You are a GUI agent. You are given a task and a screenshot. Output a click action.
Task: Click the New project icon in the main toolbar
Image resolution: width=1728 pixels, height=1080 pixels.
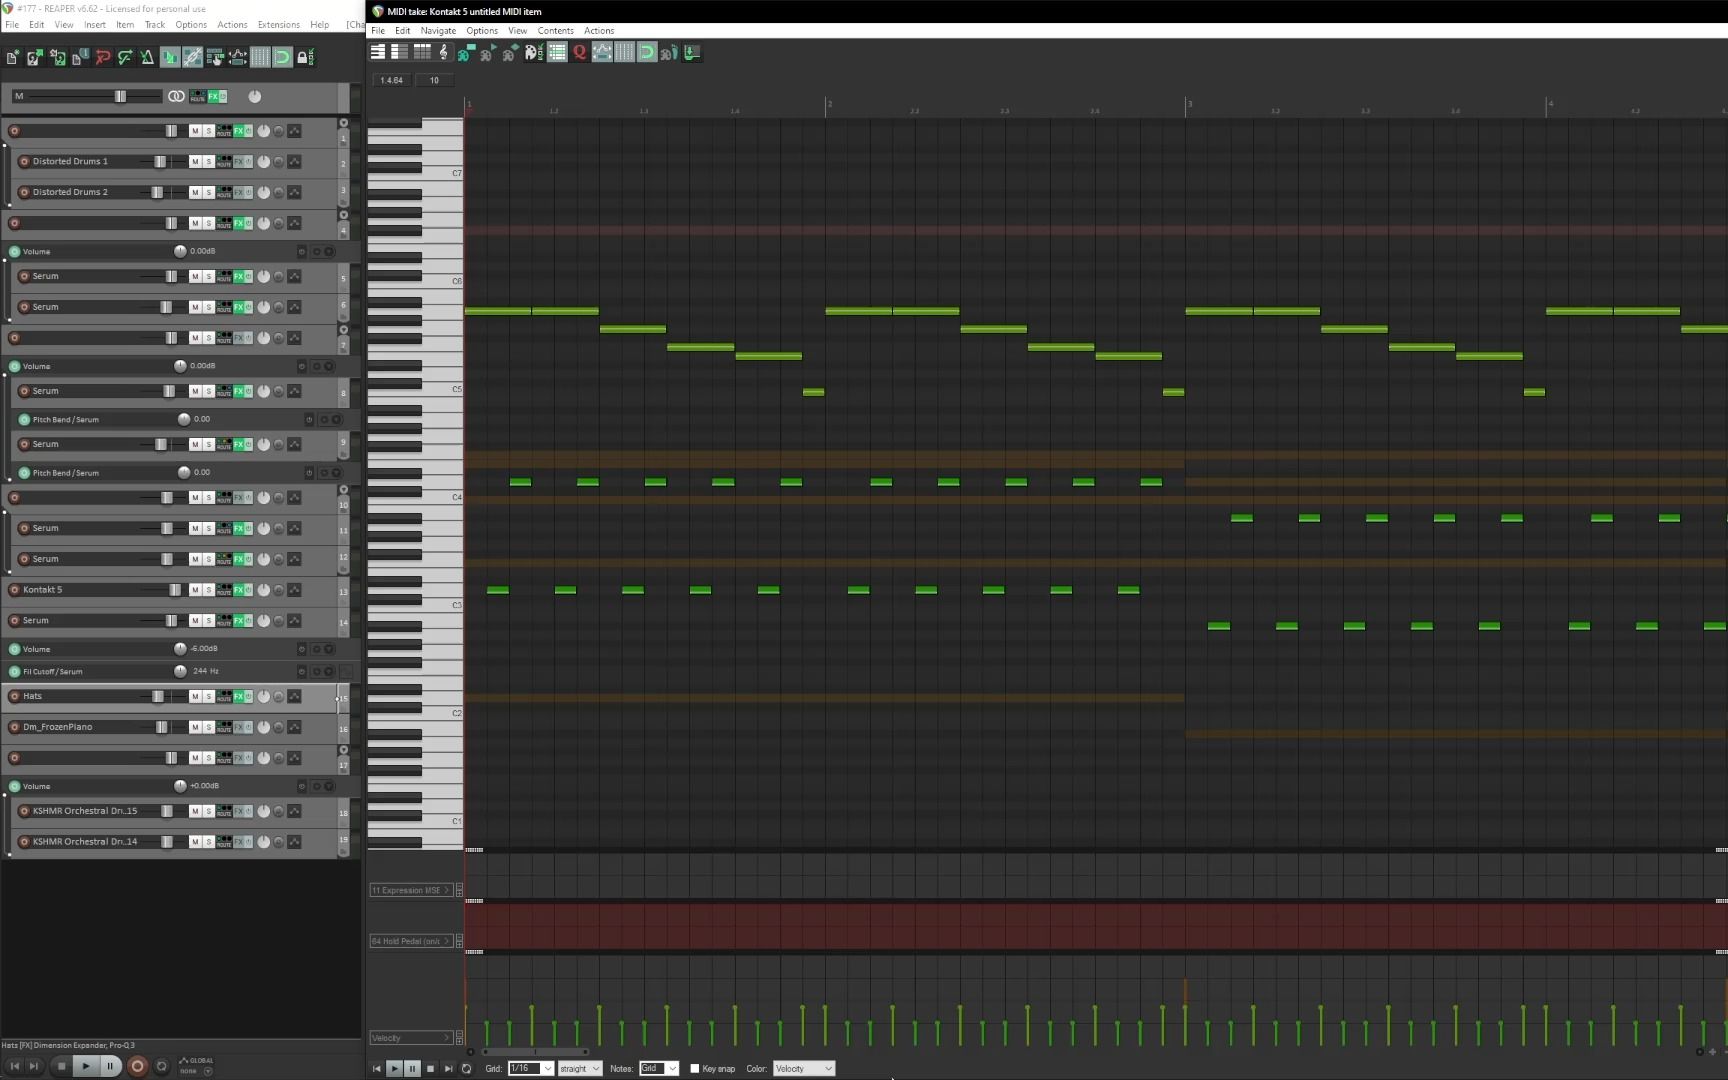13,58
